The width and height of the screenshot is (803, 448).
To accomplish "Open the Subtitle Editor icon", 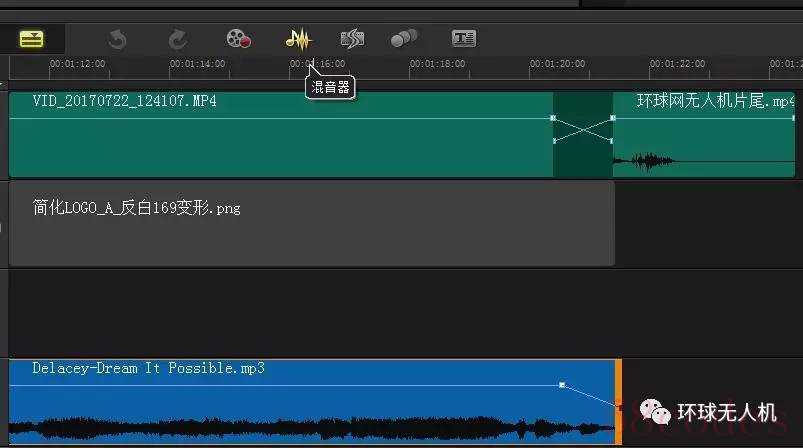I will pyautogui.click(x=464, y=38).
